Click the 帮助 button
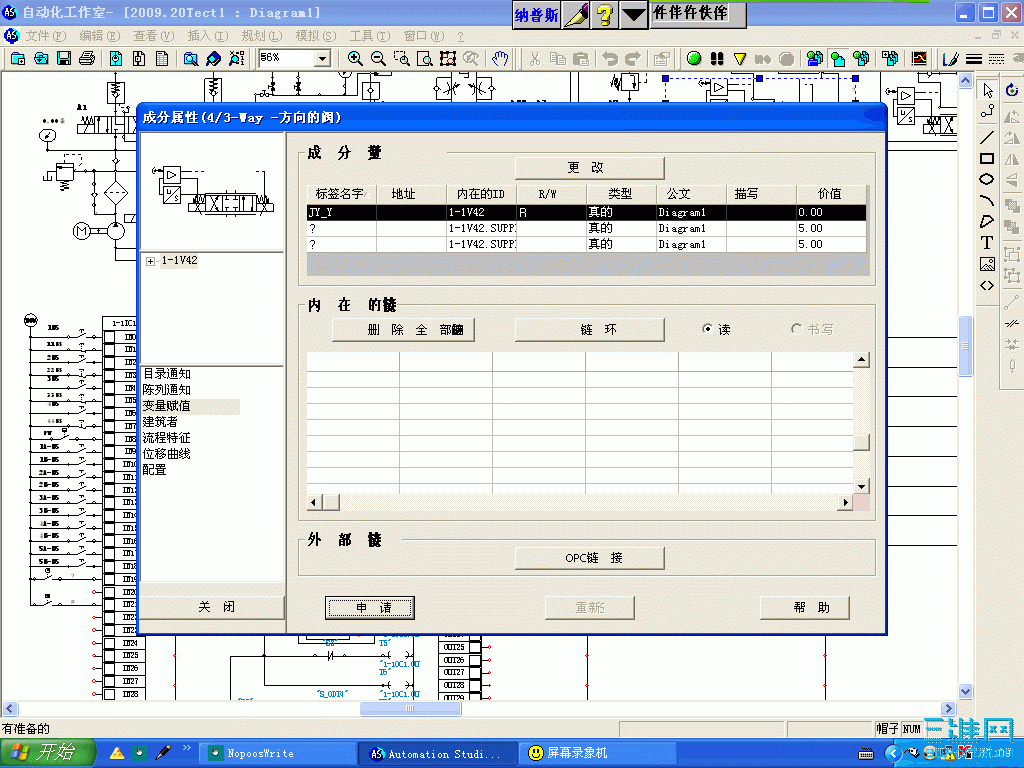The image size is (1024, 768). [x=805, y=607]
